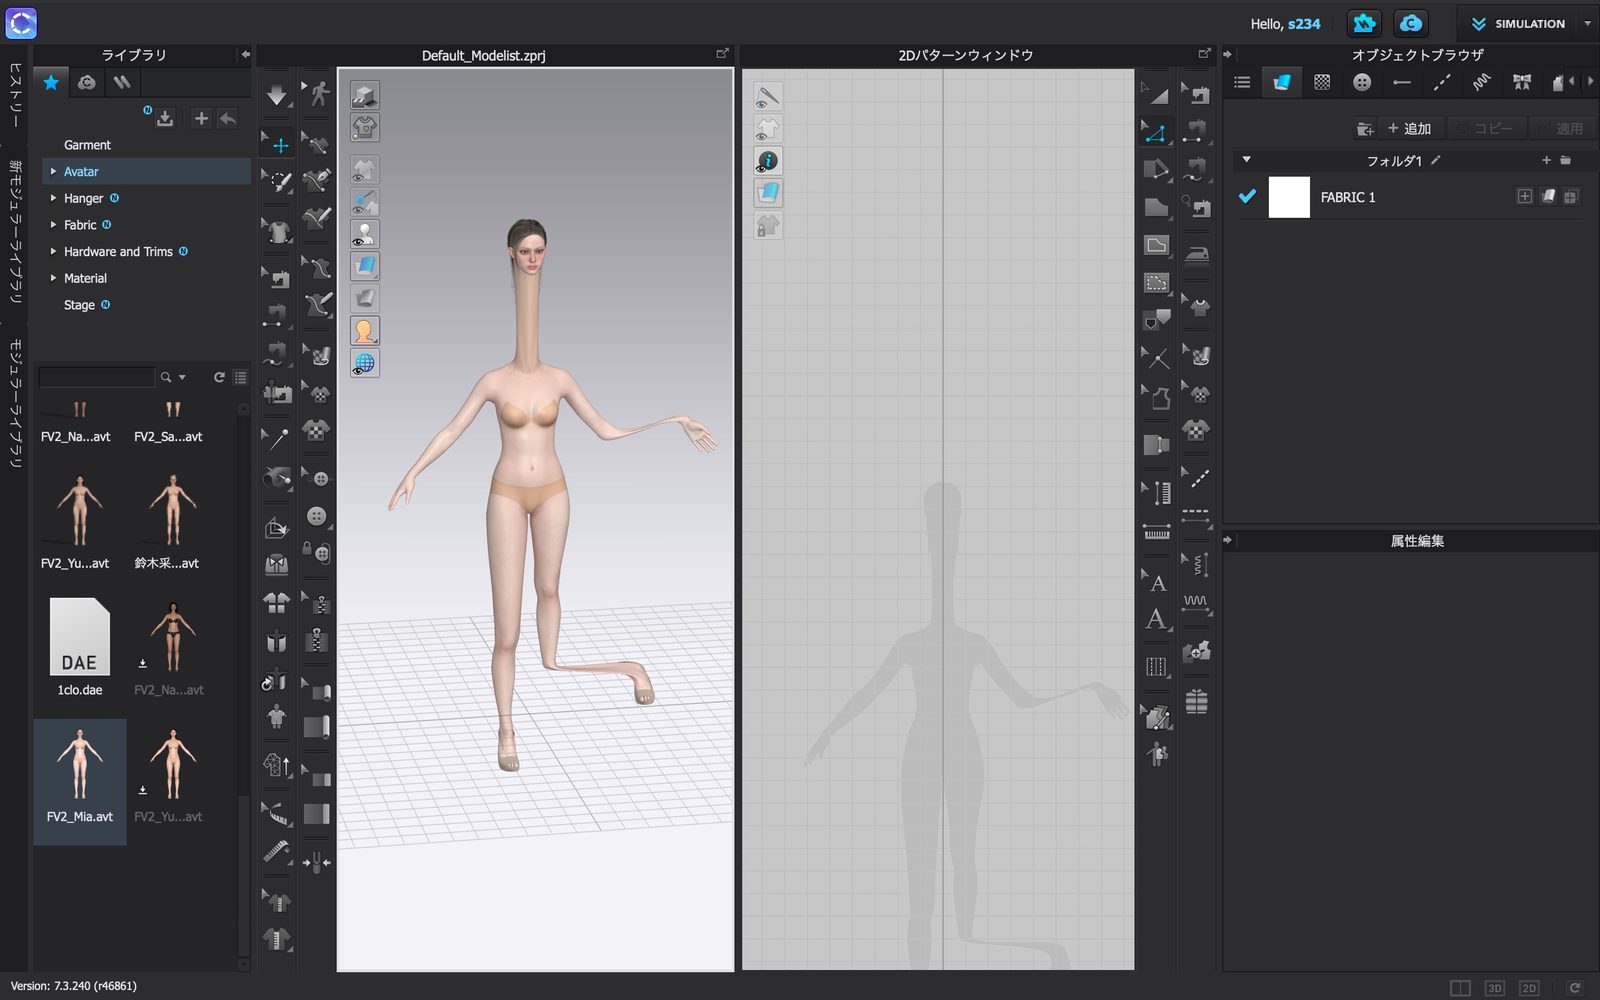Open the Favorites star tab in the Library
1600x1000 pixels.
pos(51,82)
